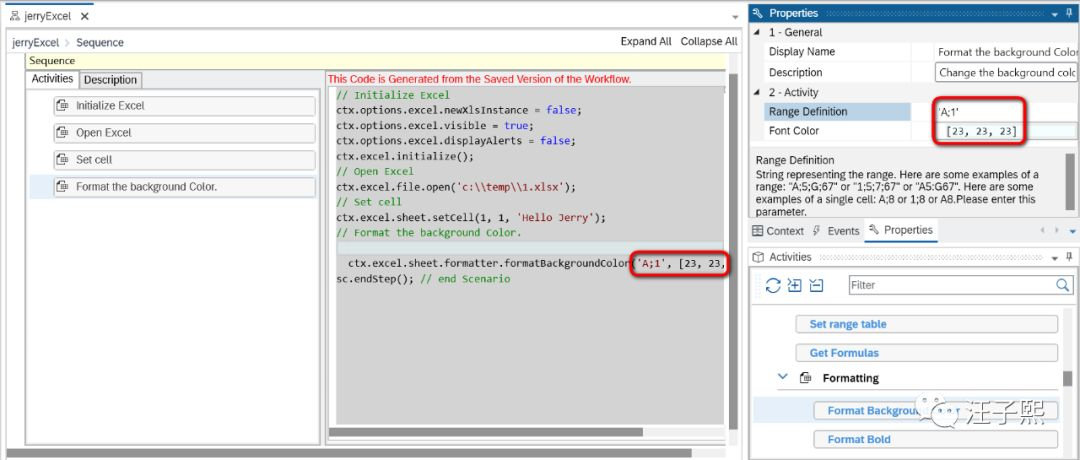Collapse the 2 - Activity property group
This screenshot has height=460, width=1080.
pyautogui.click(x=758, y=92)
